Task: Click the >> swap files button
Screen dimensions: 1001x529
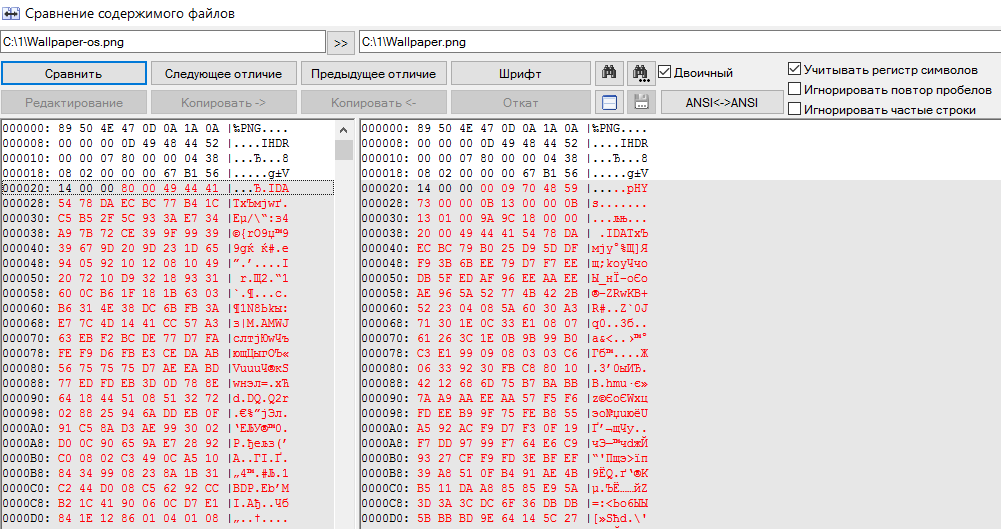Action: click(341, 42)
